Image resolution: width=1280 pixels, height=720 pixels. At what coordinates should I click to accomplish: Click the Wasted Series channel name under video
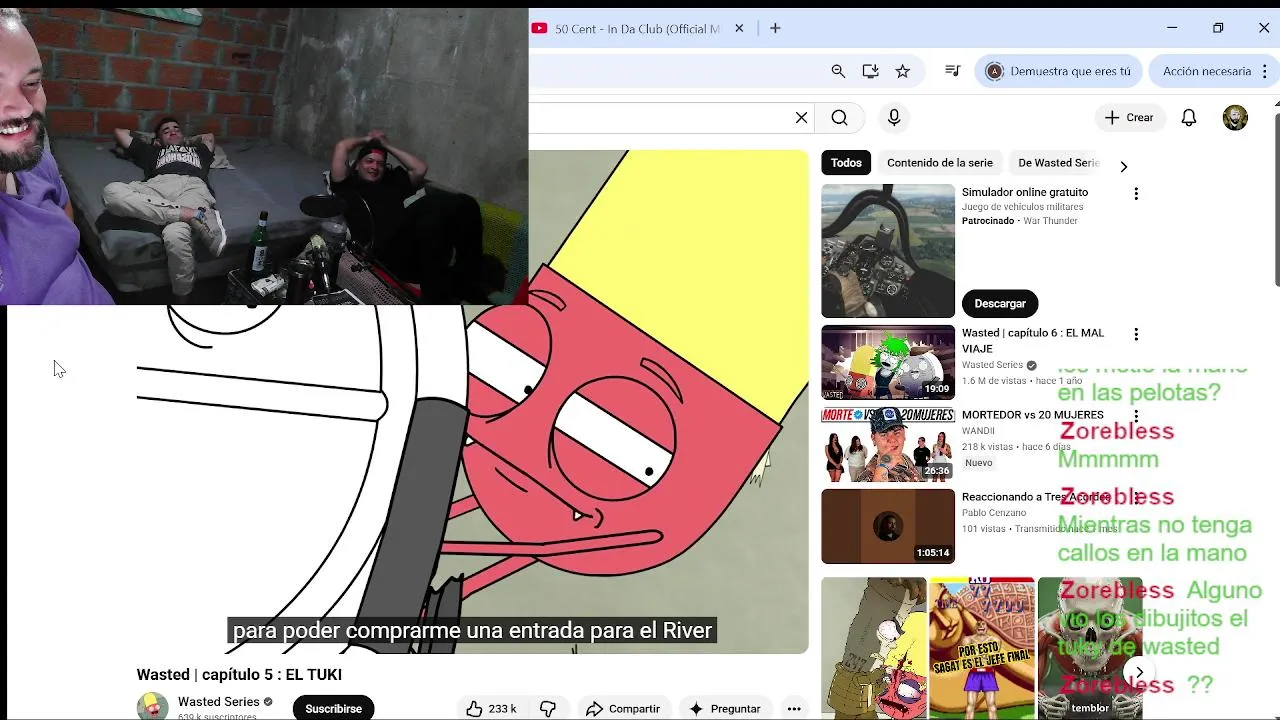click(219, 702)
